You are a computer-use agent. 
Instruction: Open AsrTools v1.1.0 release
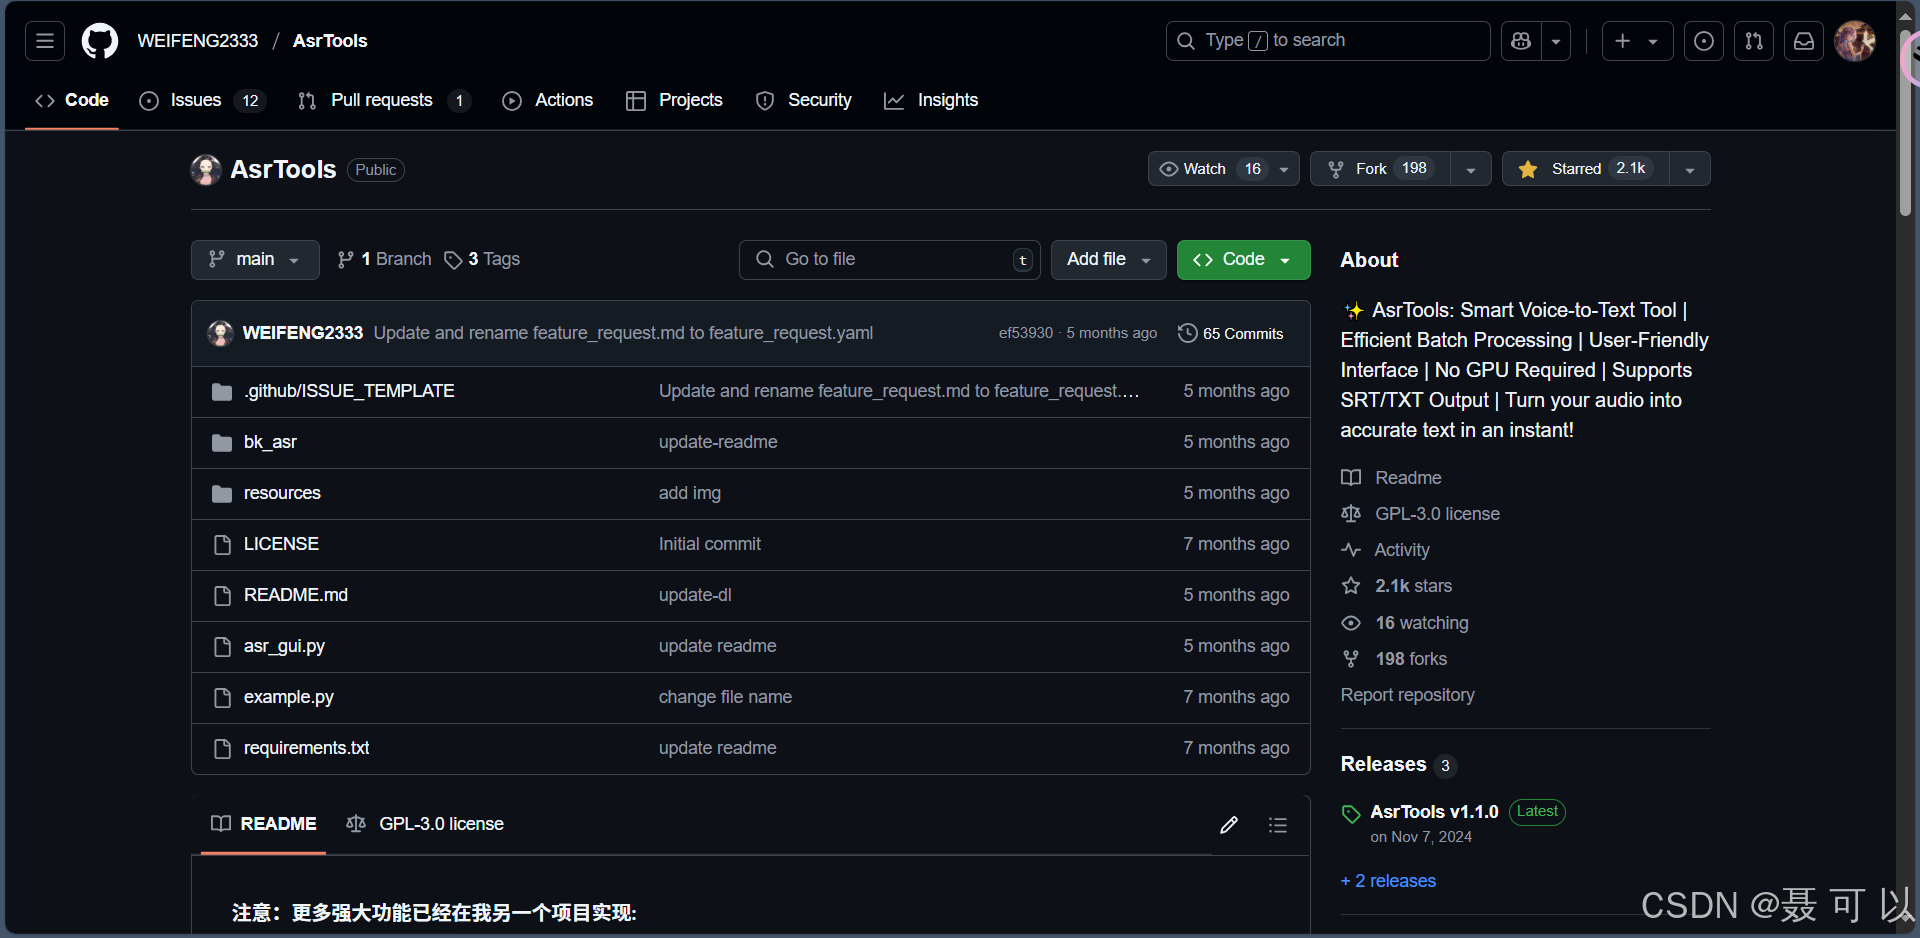click(x=1434, y=812)
